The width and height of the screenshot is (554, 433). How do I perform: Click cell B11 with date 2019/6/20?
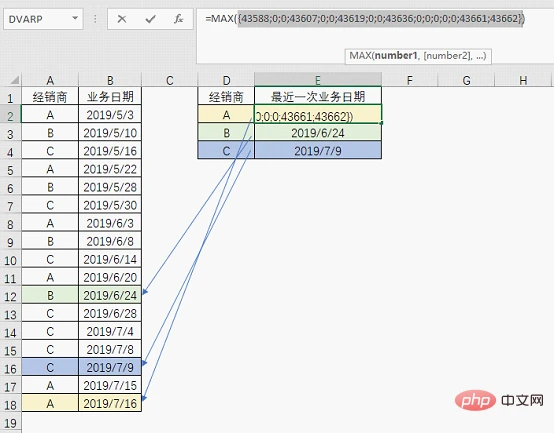(110, 277)
